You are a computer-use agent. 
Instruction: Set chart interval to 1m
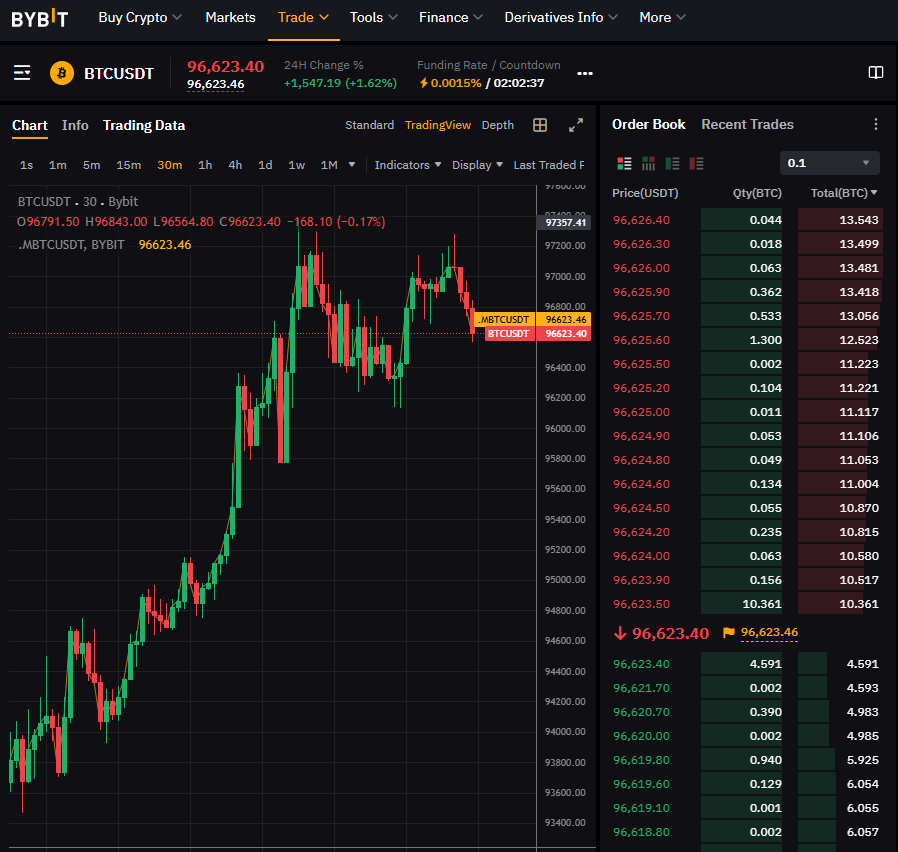[57, 165]
